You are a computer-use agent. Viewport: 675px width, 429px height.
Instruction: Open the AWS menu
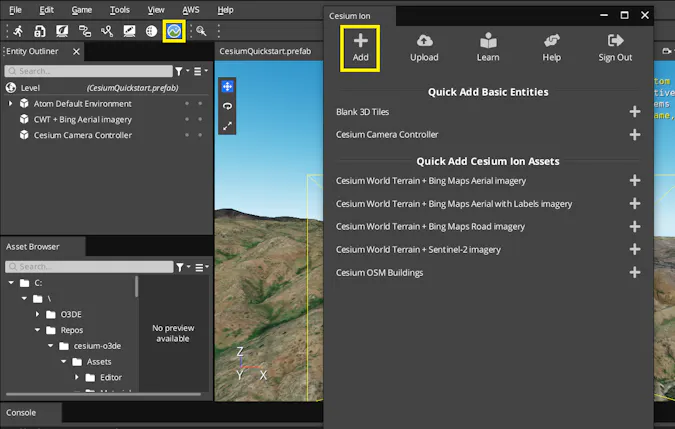[191, 9]
